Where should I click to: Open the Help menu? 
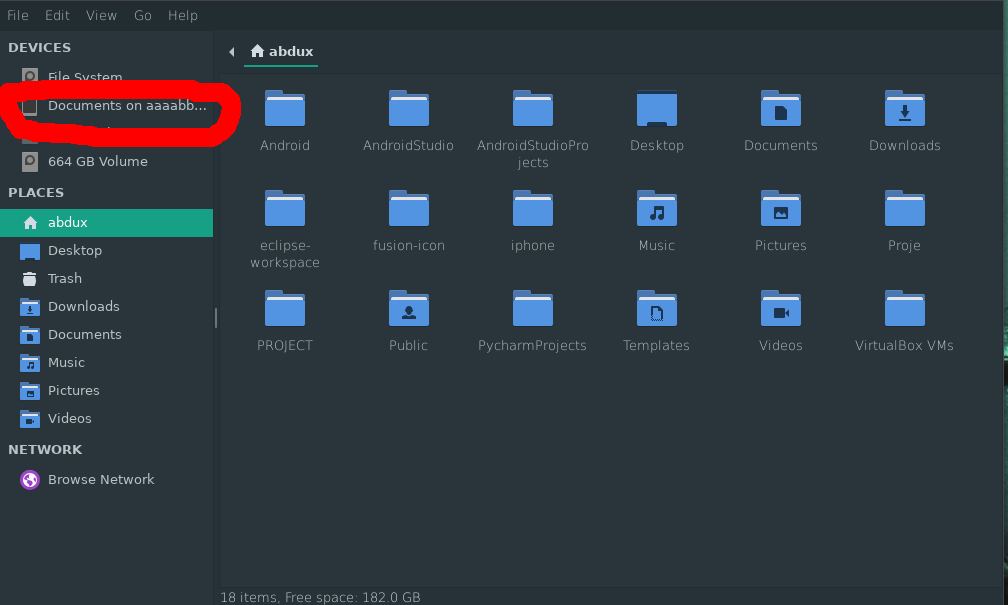[183, 15]
